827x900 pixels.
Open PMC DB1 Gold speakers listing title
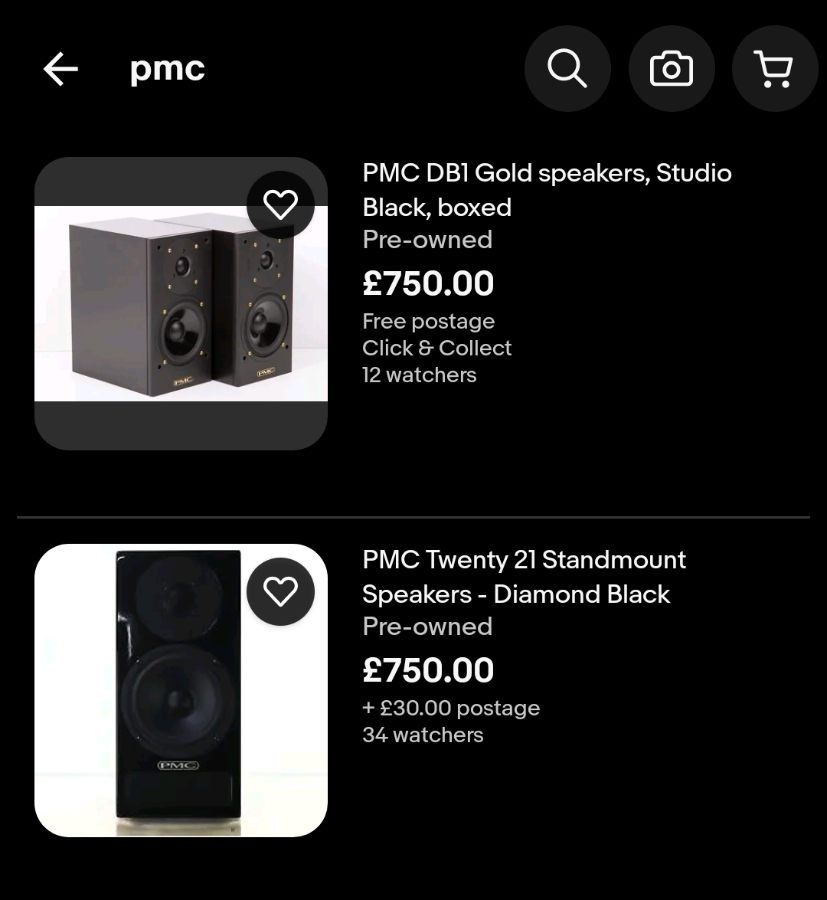[546, 190]
